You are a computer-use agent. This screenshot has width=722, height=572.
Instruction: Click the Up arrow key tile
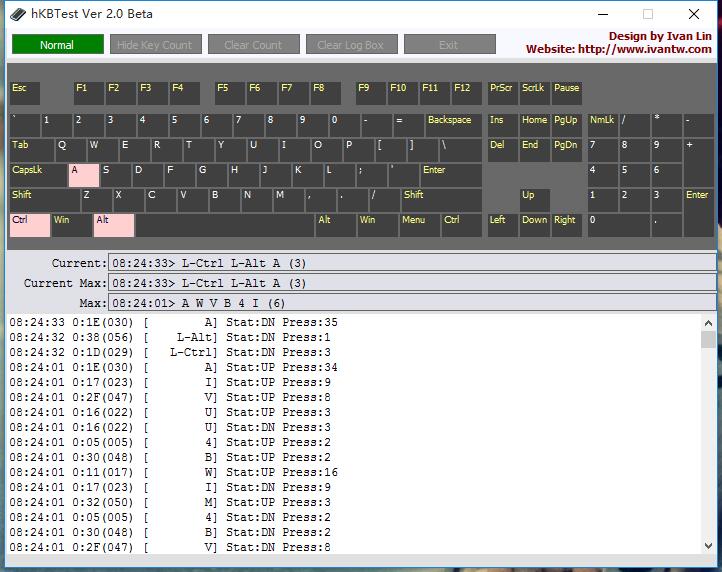click(x=535, y=200)
